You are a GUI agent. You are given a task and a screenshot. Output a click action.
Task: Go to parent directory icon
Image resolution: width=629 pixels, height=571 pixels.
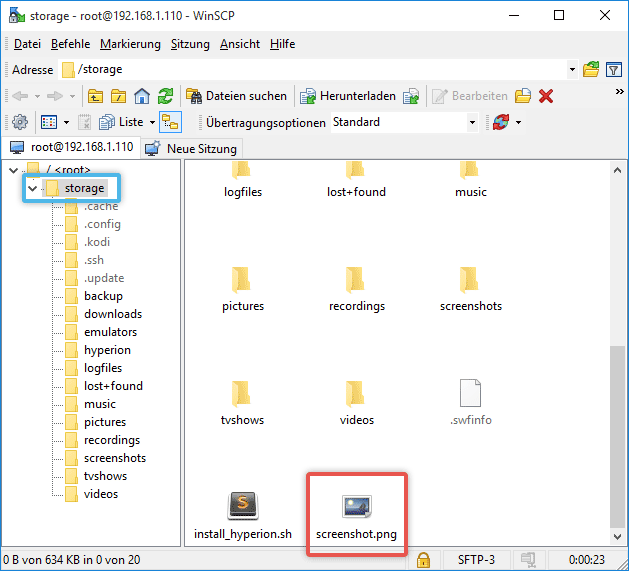[96, 96]
